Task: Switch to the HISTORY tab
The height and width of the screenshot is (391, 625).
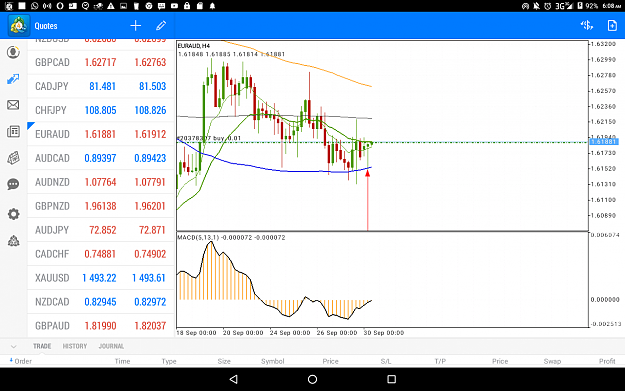Action: coord(75,346)
